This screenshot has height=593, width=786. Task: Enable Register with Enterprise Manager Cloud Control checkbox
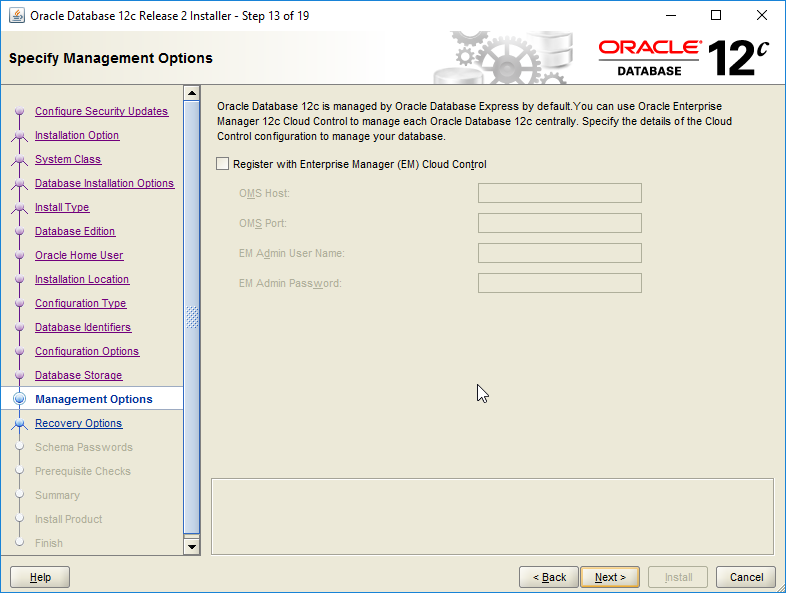[x=223, y=164]
